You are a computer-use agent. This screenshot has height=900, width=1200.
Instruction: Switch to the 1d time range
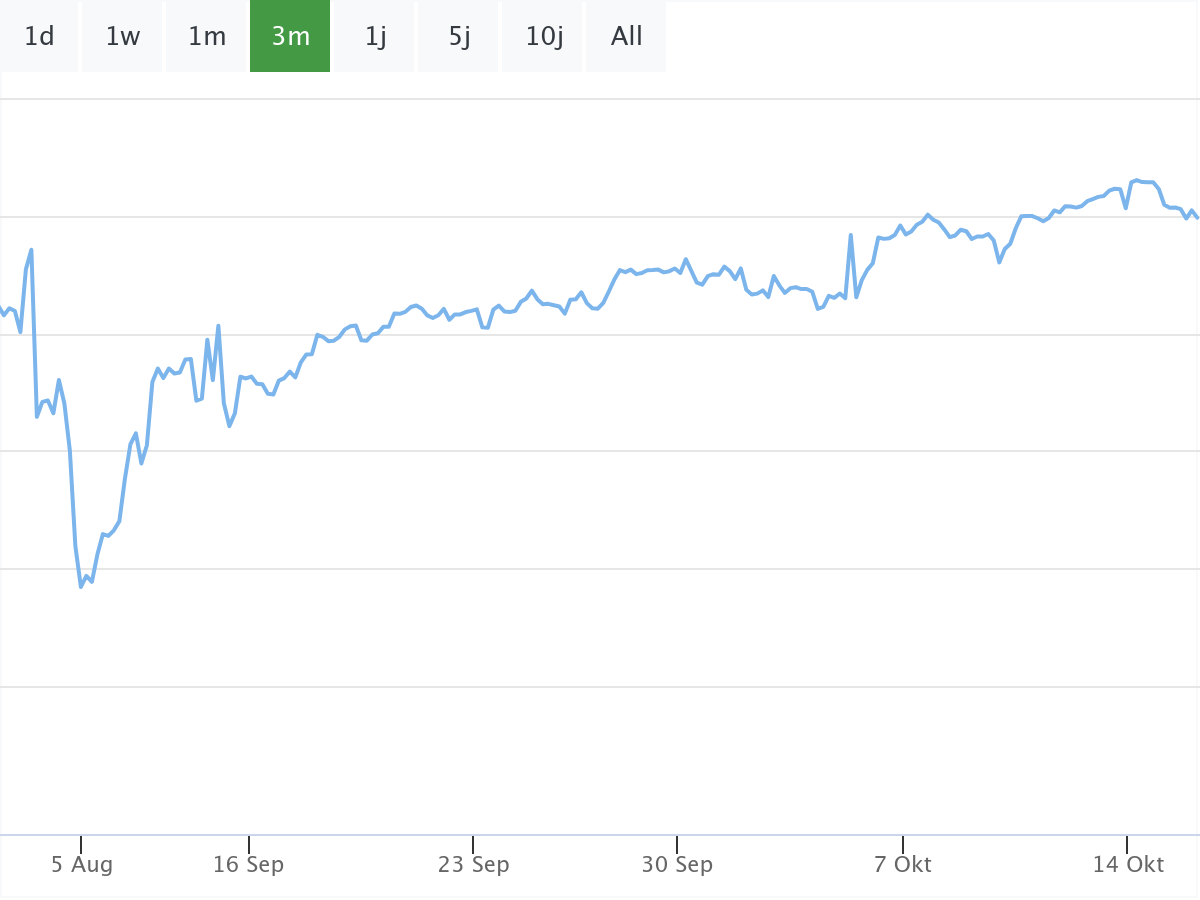click(39, 37)
